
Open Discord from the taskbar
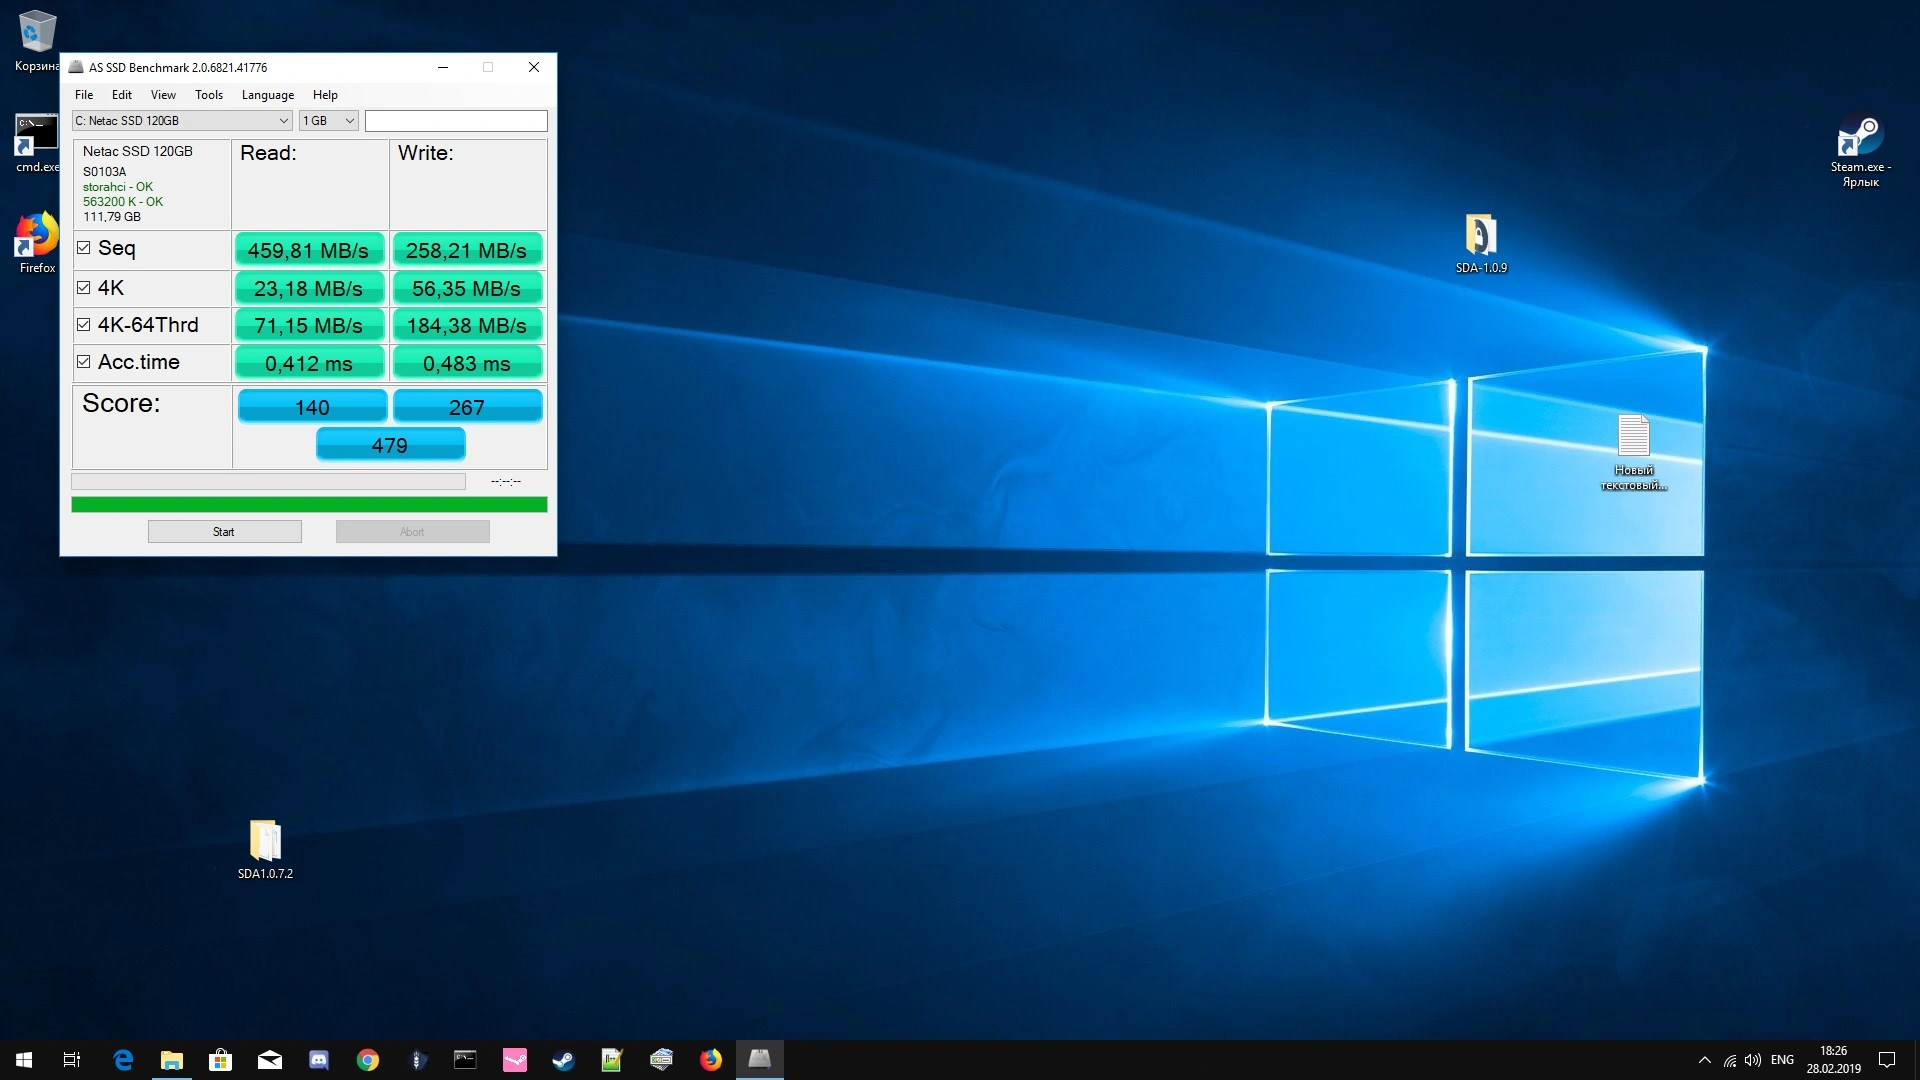coord(319,1060)
